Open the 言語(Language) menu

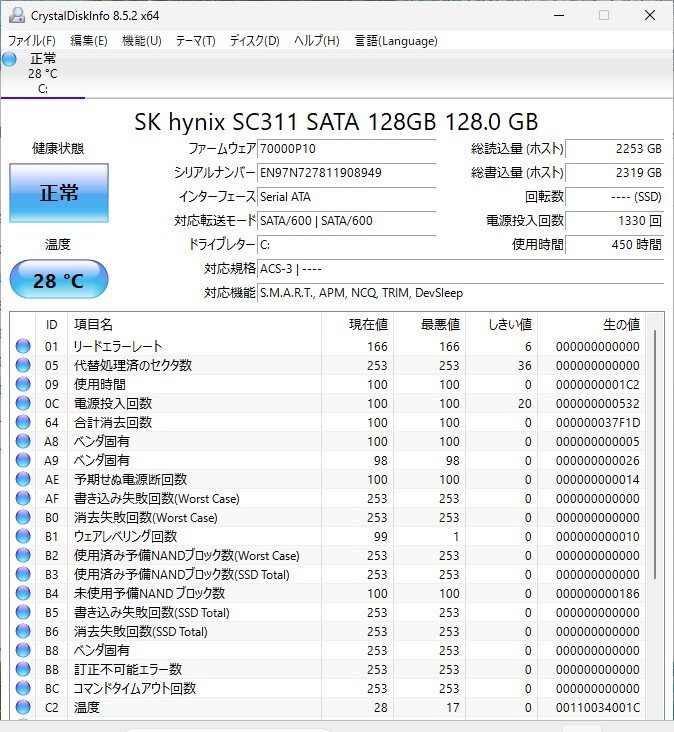tap(396, 41)
